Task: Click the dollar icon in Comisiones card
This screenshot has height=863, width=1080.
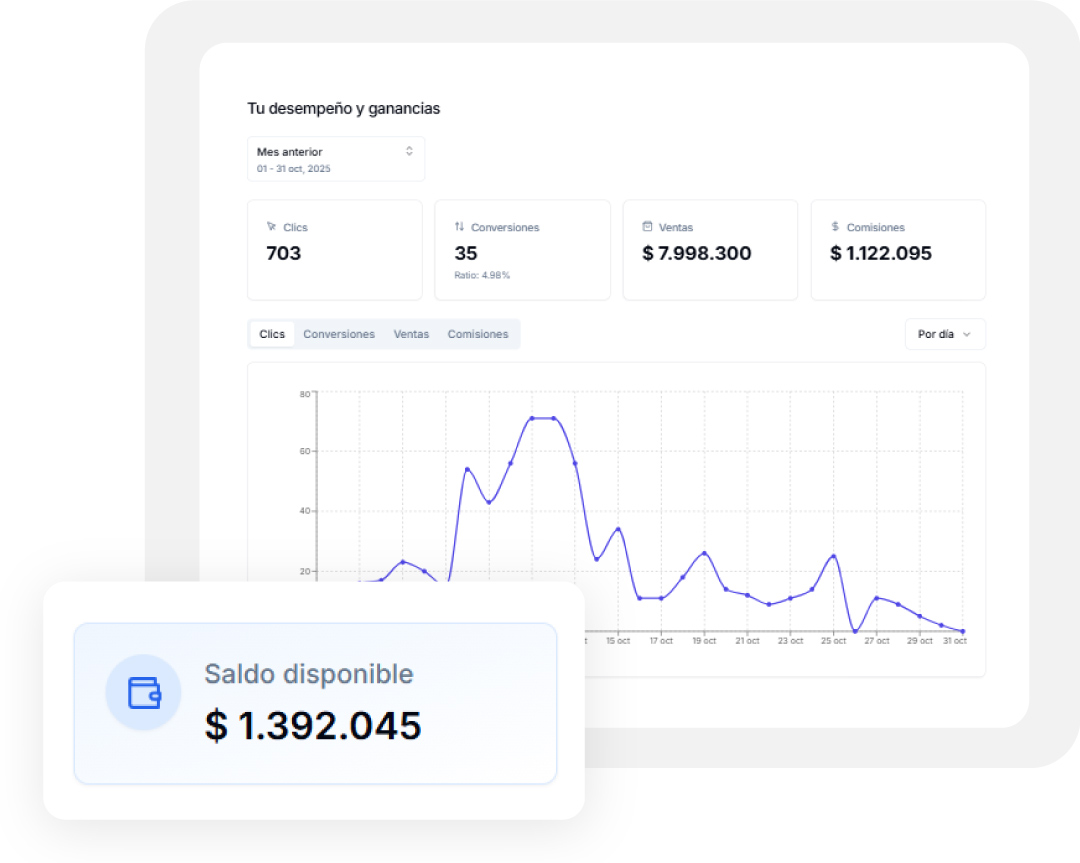Action: (x=835, y=227)
